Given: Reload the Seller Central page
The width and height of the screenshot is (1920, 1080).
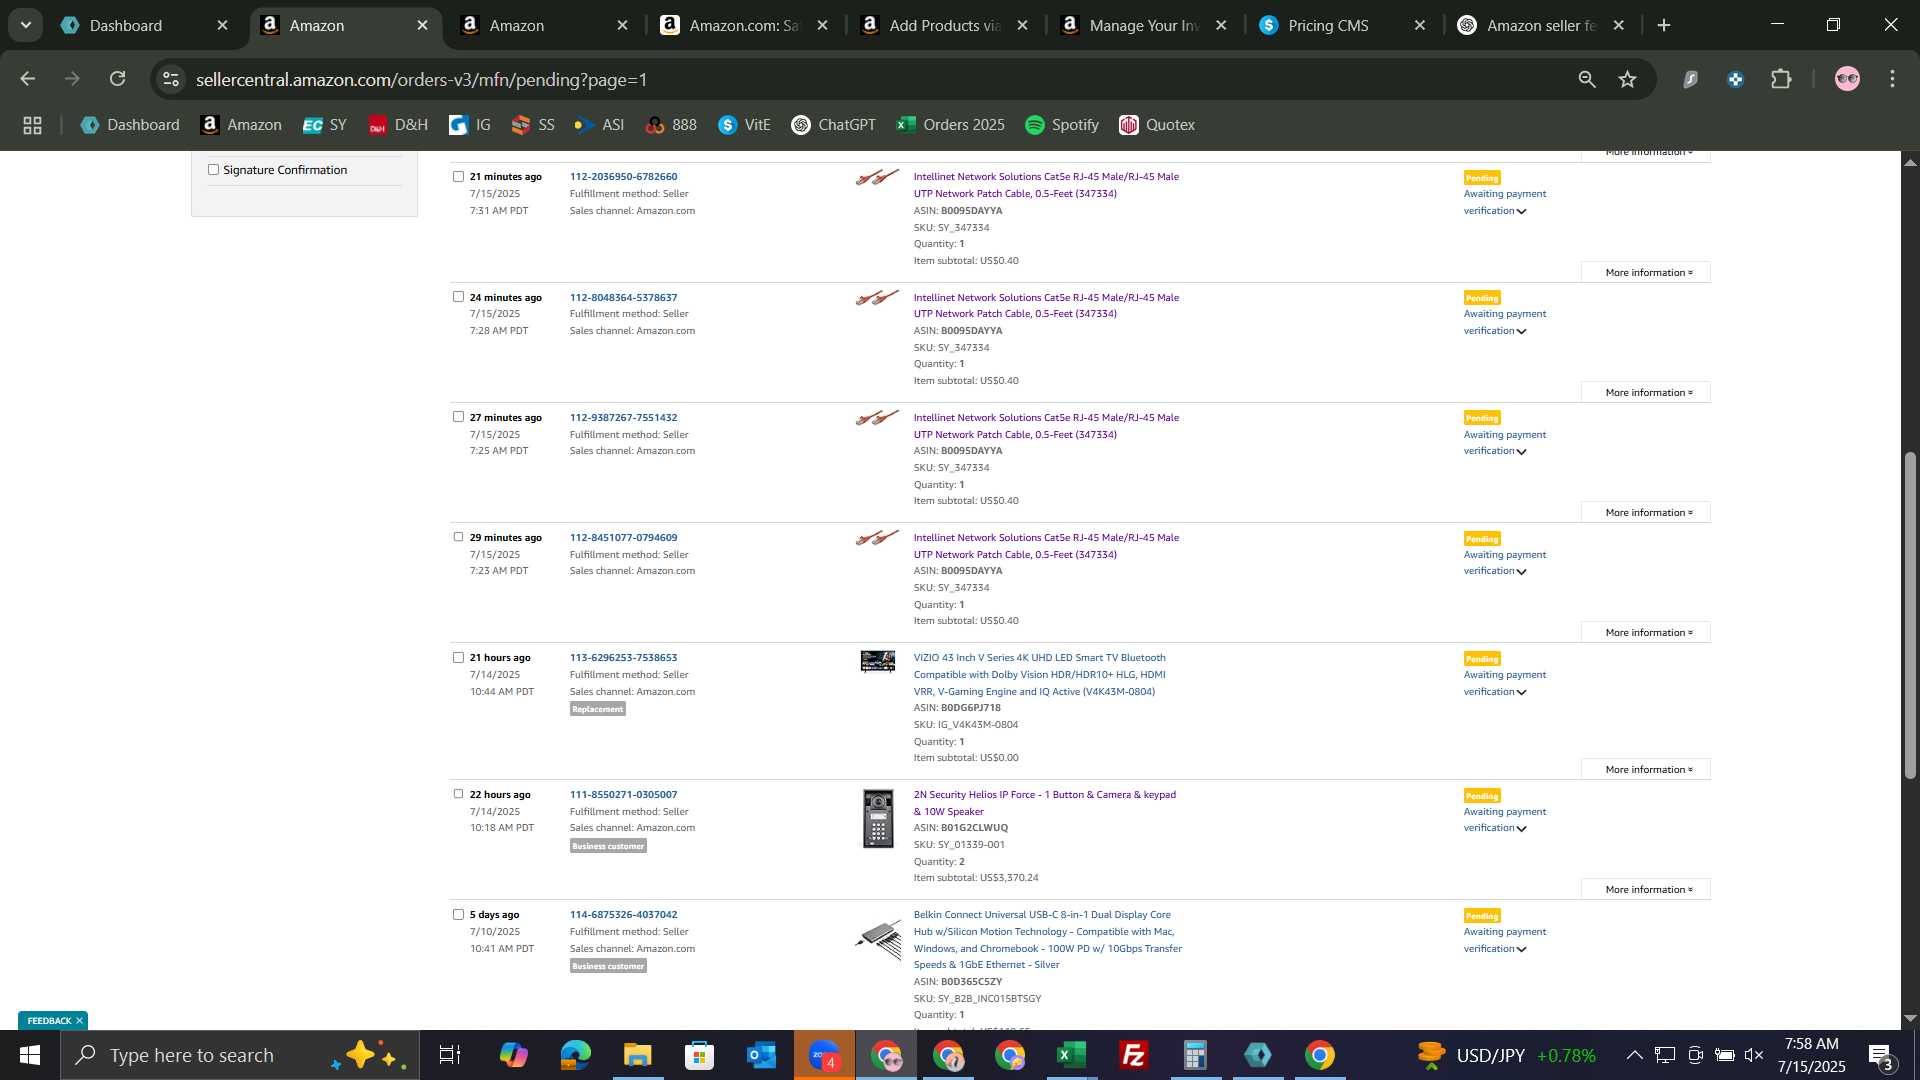Looking at the screenshot, I should (118, 79).
